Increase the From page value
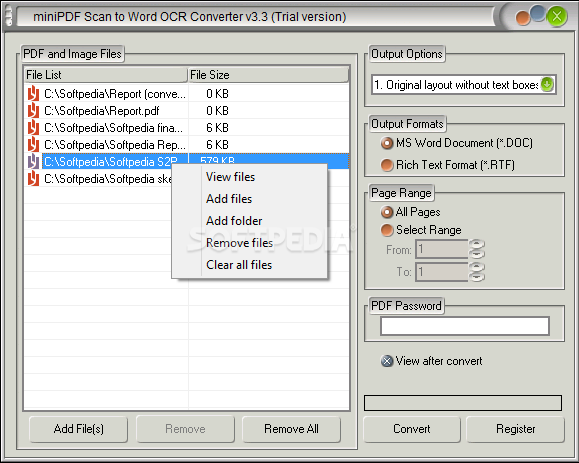Viewport: 579px width, 463px height. click(x=477, y=244)
